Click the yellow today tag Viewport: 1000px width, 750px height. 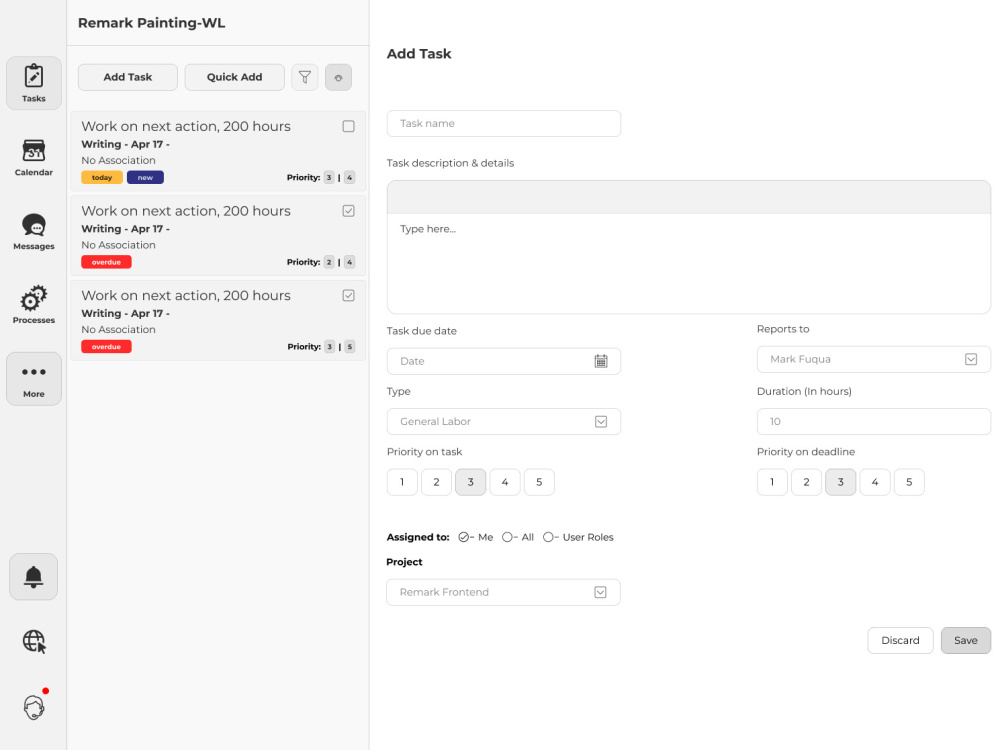[x=102, y=177]
